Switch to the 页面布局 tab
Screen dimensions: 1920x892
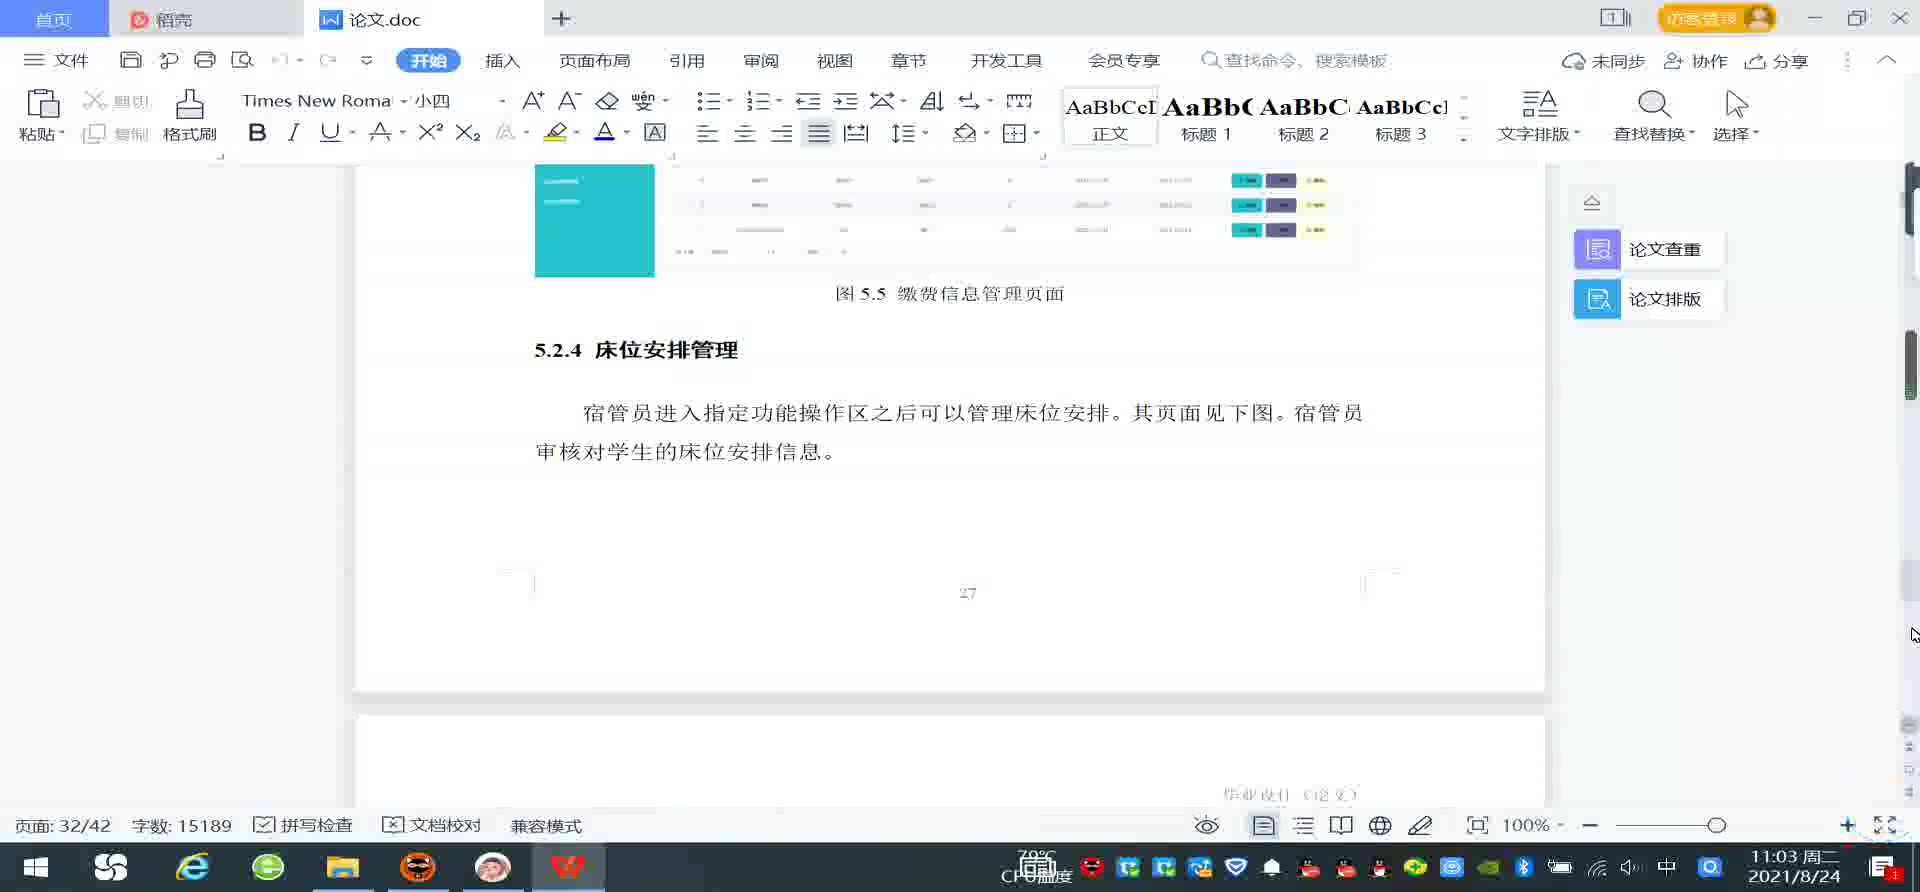594,61
